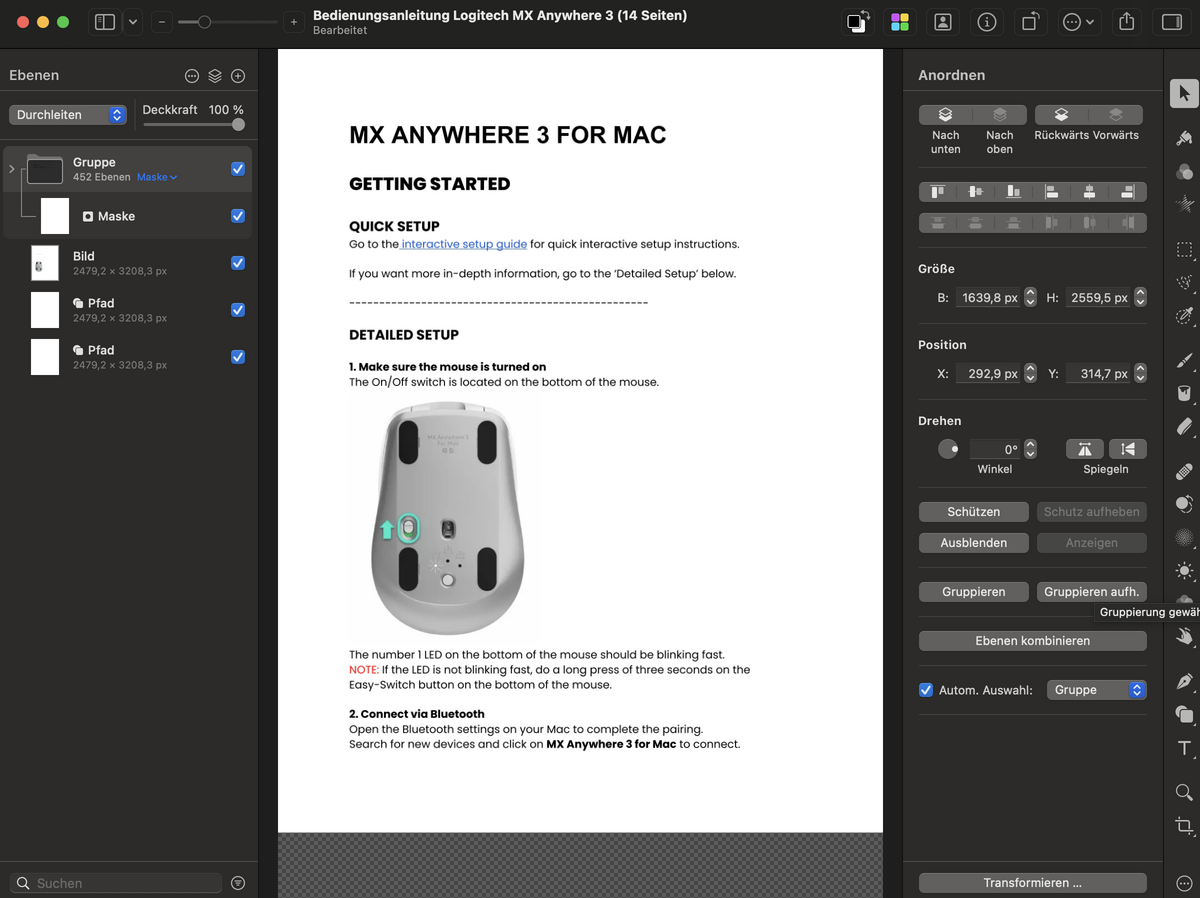
Task: Click the add layer plus icon
Action: click(x=238, y=76)
